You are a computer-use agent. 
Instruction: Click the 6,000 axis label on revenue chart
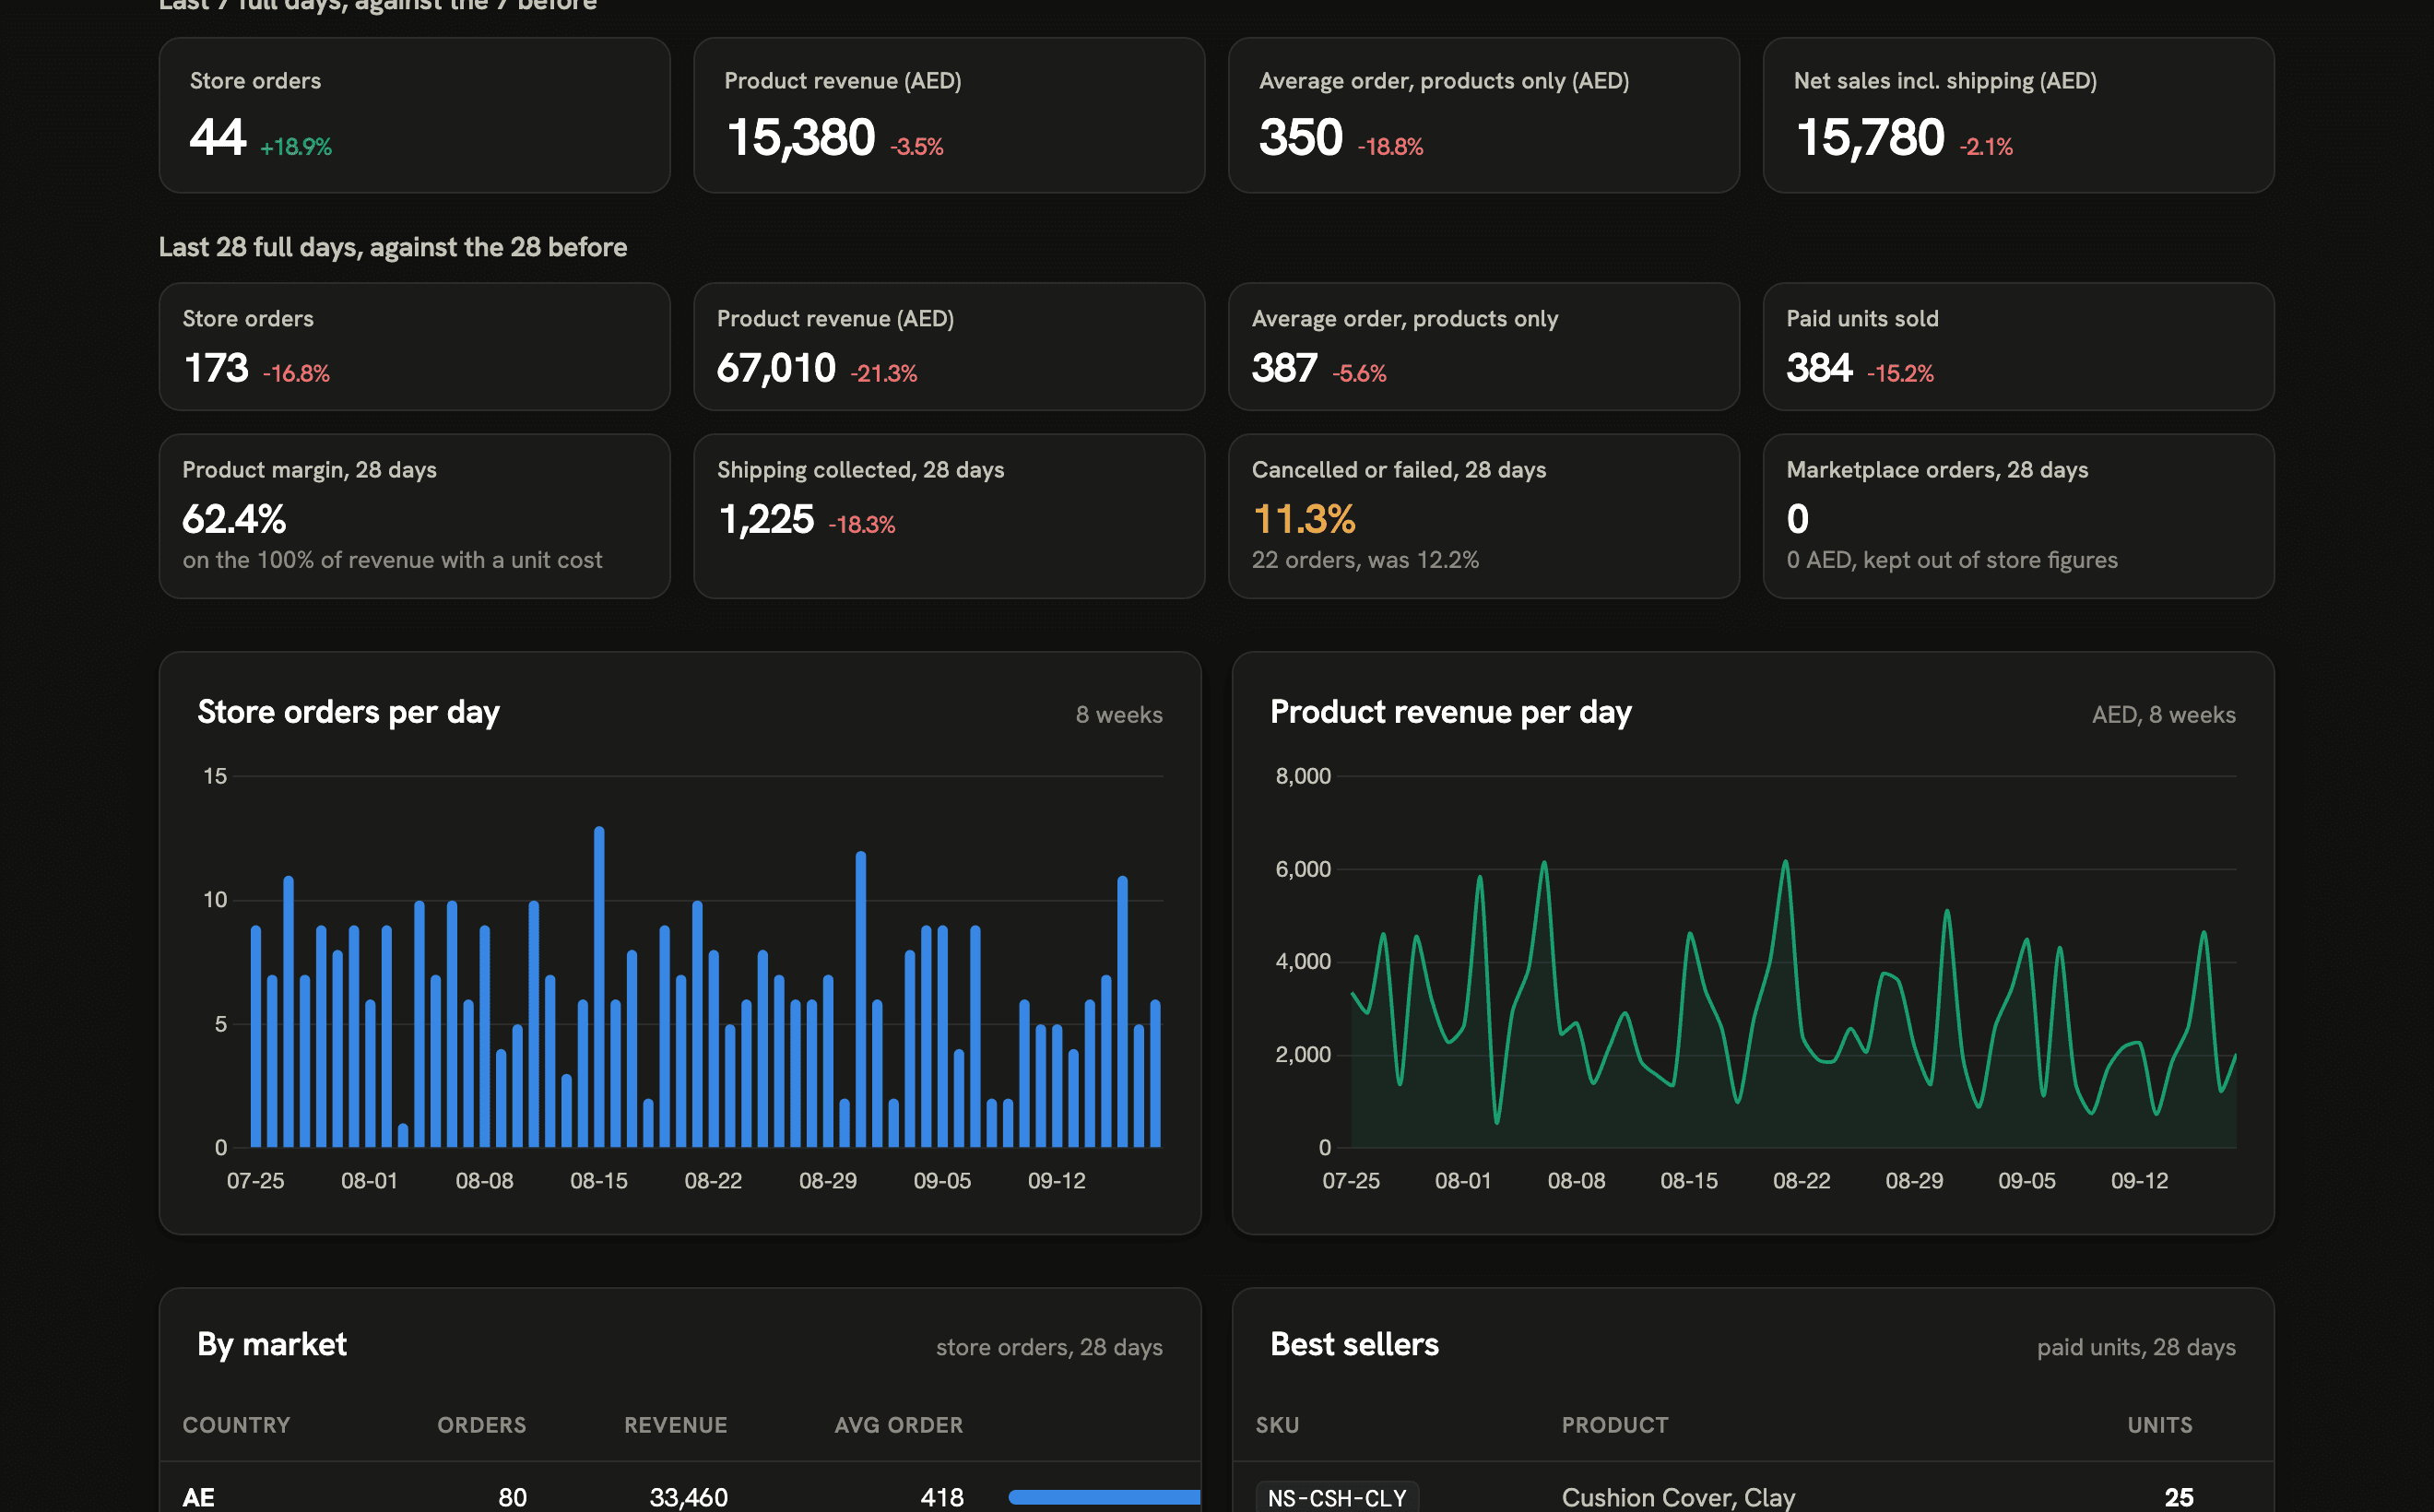[x=1303, y=869]
